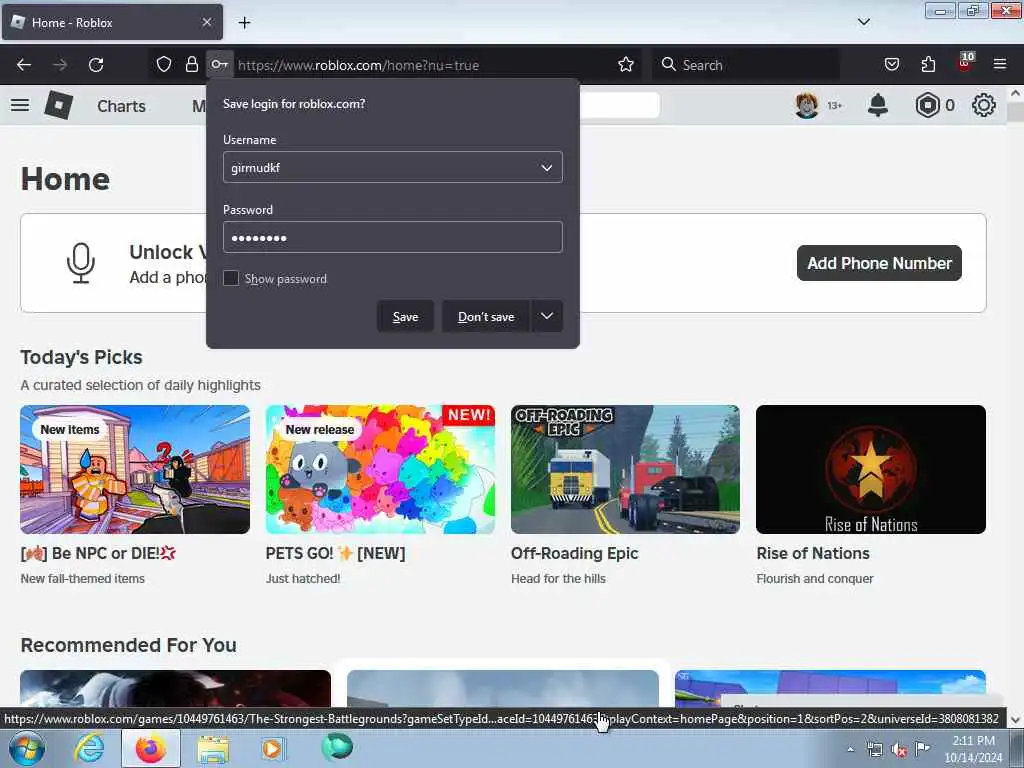The width and height of the screenshot is (1024, 768).
Task: Click the Off-Roading Epic thumbnail
Action: [x=626, y=470]
